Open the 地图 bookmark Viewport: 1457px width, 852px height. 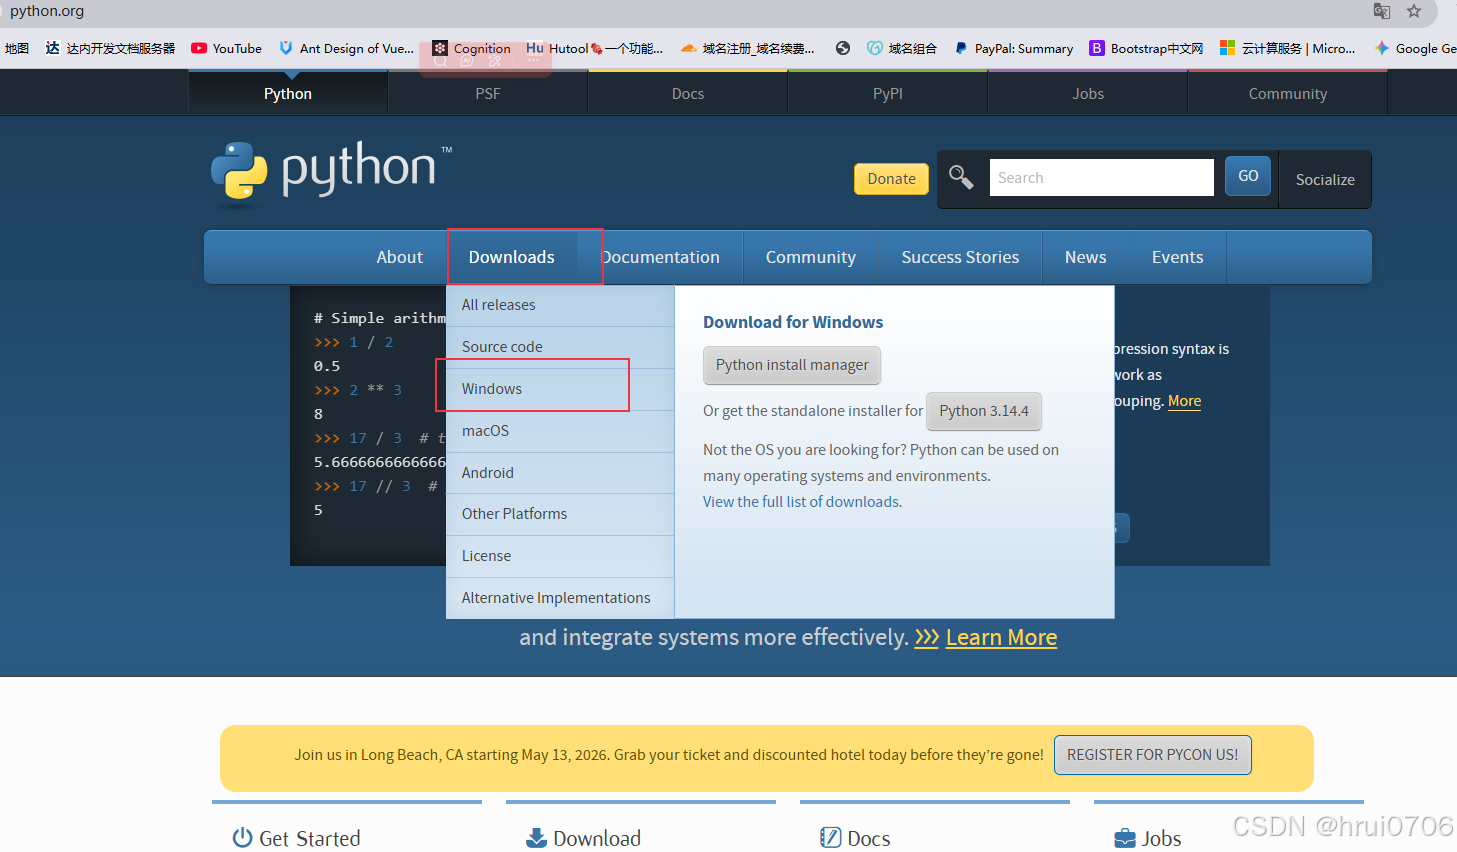[x=17, y=48]
